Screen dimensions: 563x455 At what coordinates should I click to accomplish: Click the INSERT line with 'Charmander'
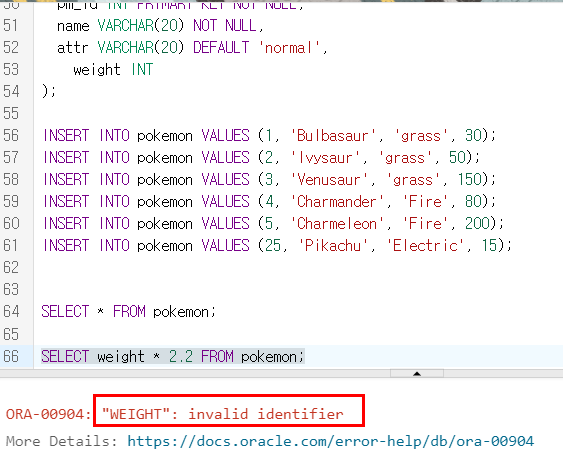tap(269, 201)
